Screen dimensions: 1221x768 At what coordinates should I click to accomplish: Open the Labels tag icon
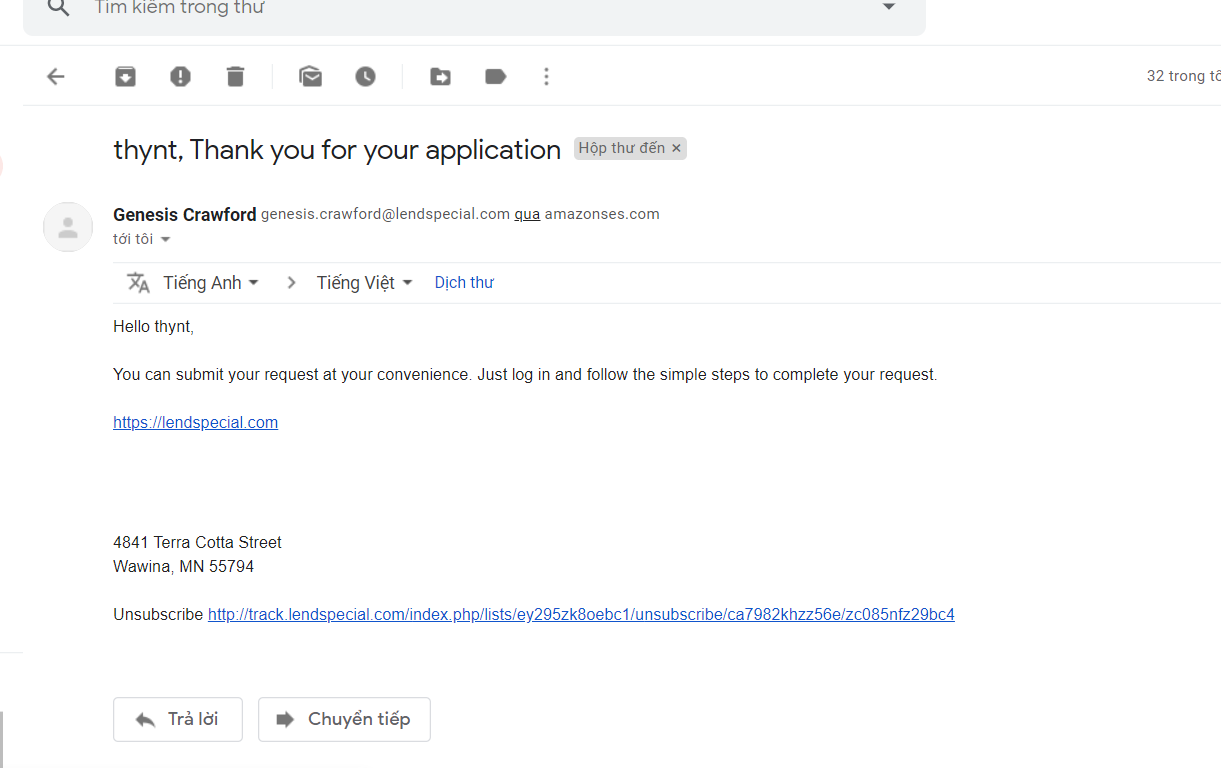click(495, 76)
